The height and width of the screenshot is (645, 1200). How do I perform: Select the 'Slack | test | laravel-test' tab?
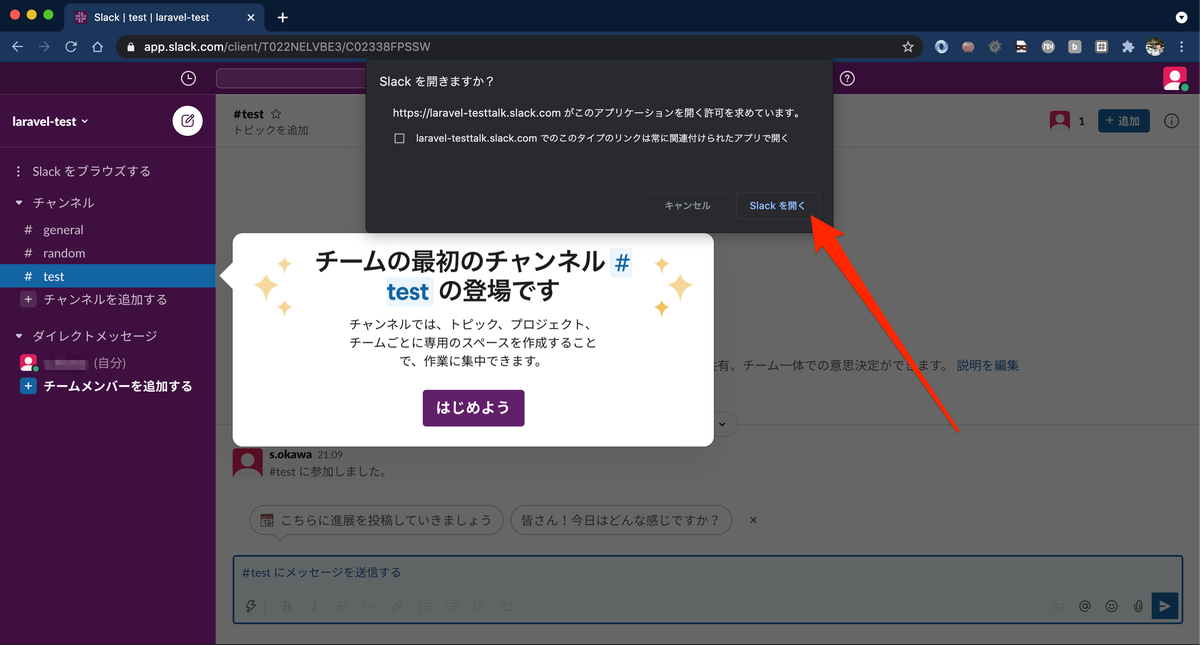164,17
